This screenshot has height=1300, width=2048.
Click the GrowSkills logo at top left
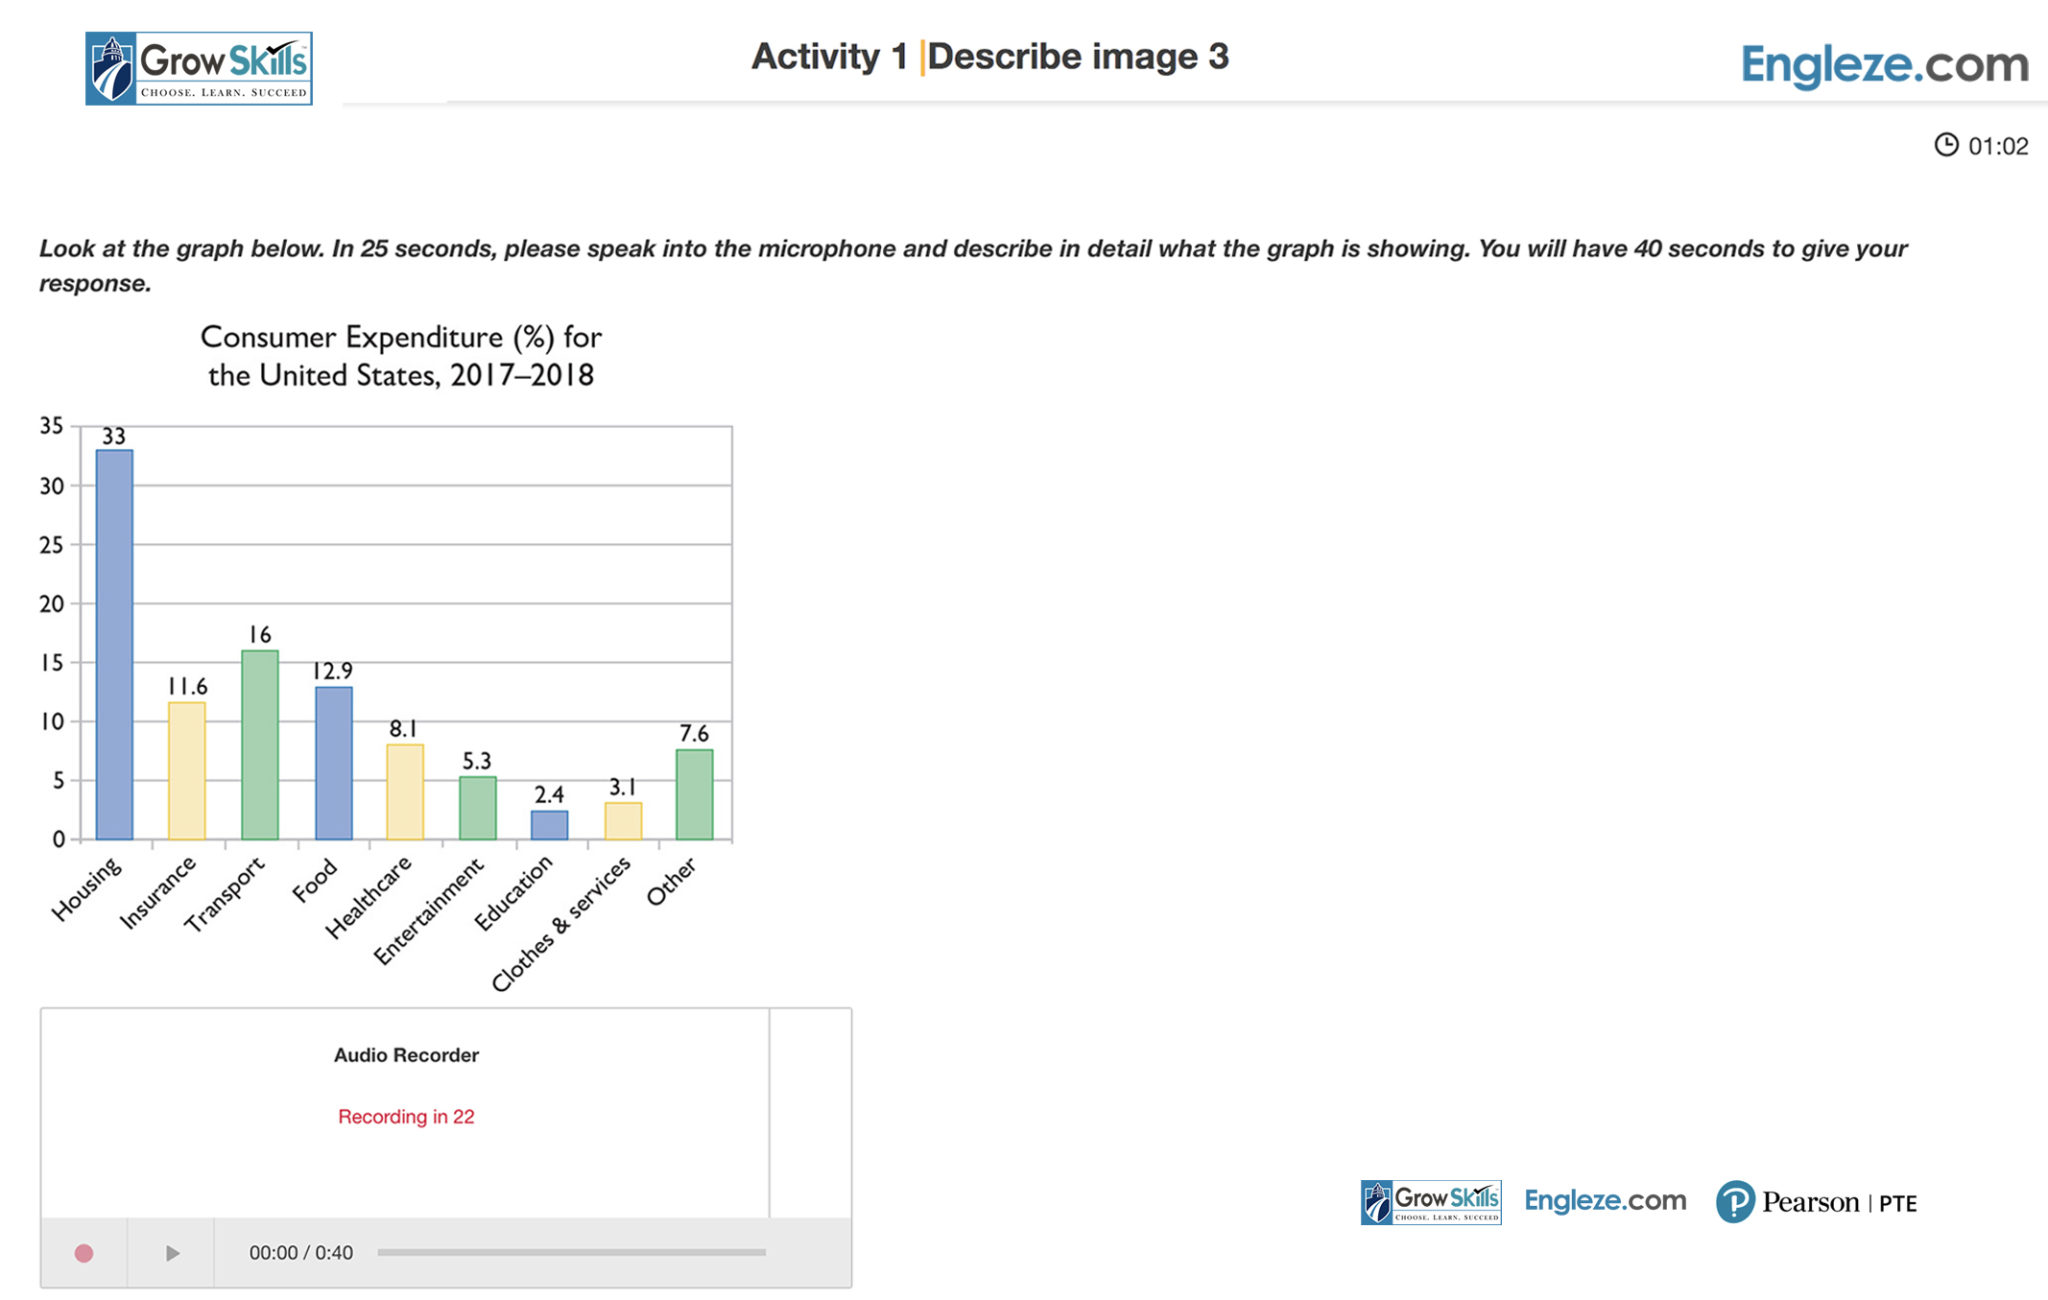coord(199,68)
